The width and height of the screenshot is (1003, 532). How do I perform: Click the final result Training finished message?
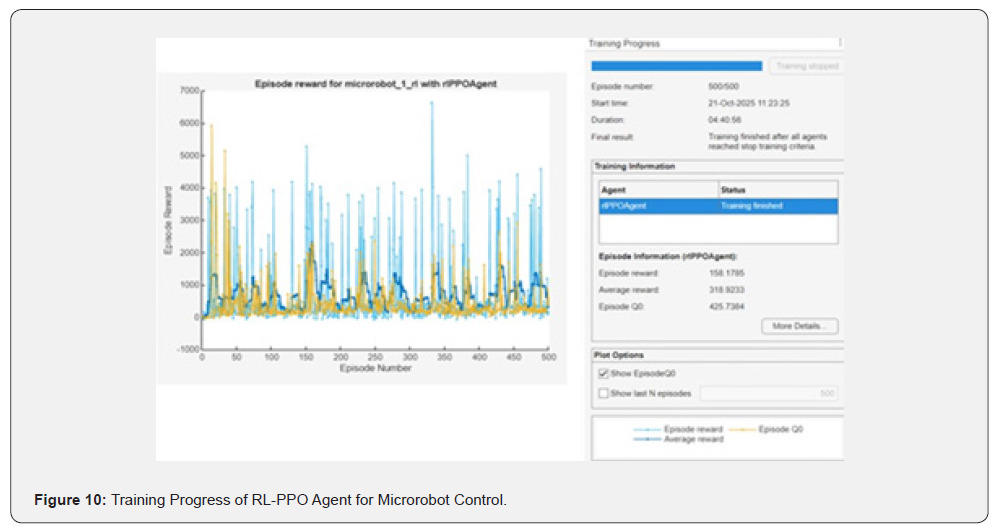tap(768, 141)
